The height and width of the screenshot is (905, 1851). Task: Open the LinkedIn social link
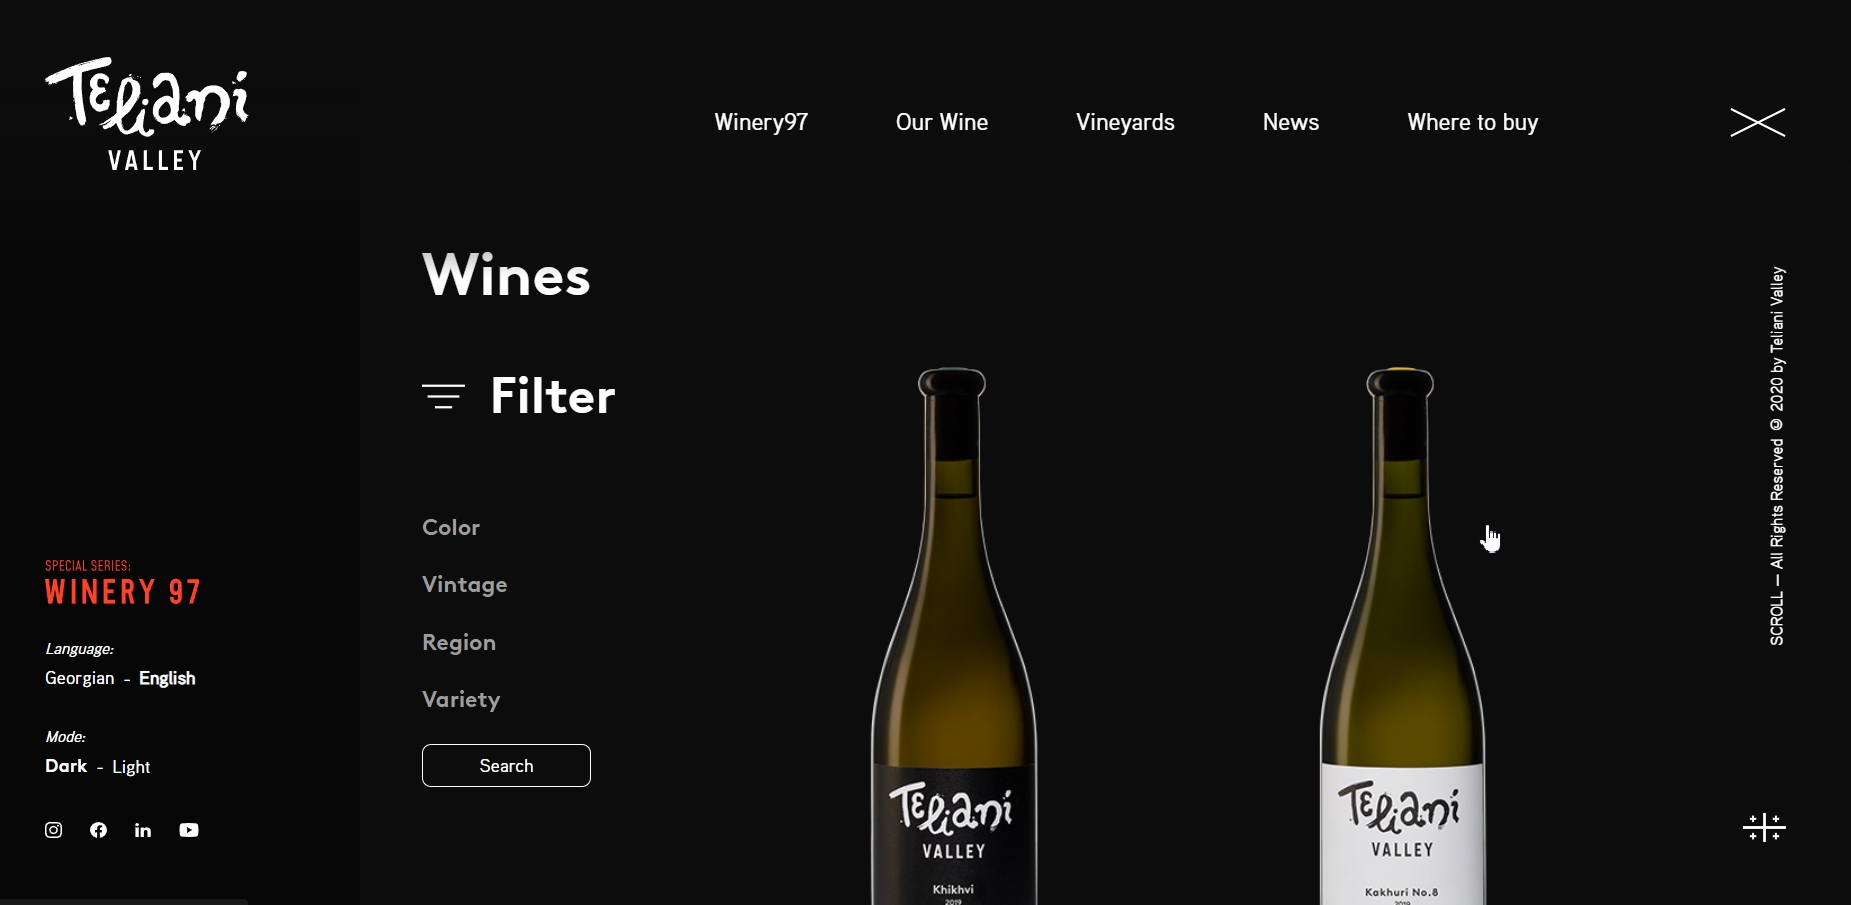[143, 830]
